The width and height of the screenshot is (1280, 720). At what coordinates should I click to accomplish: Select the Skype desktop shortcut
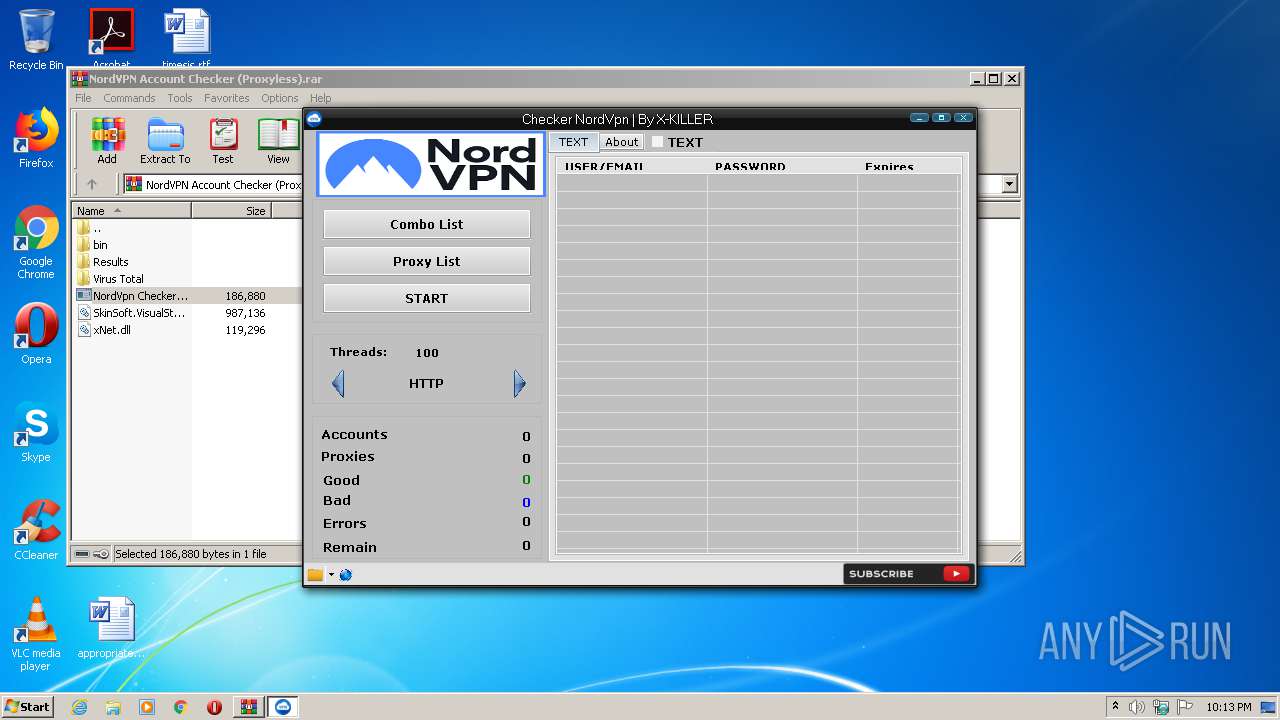coord(36,432)
